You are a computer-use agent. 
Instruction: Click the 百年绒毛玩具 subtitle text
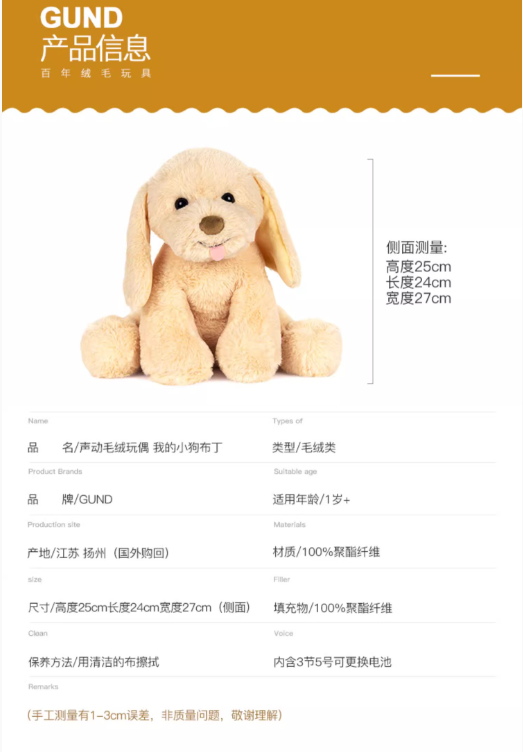click(x=96, y=73)
